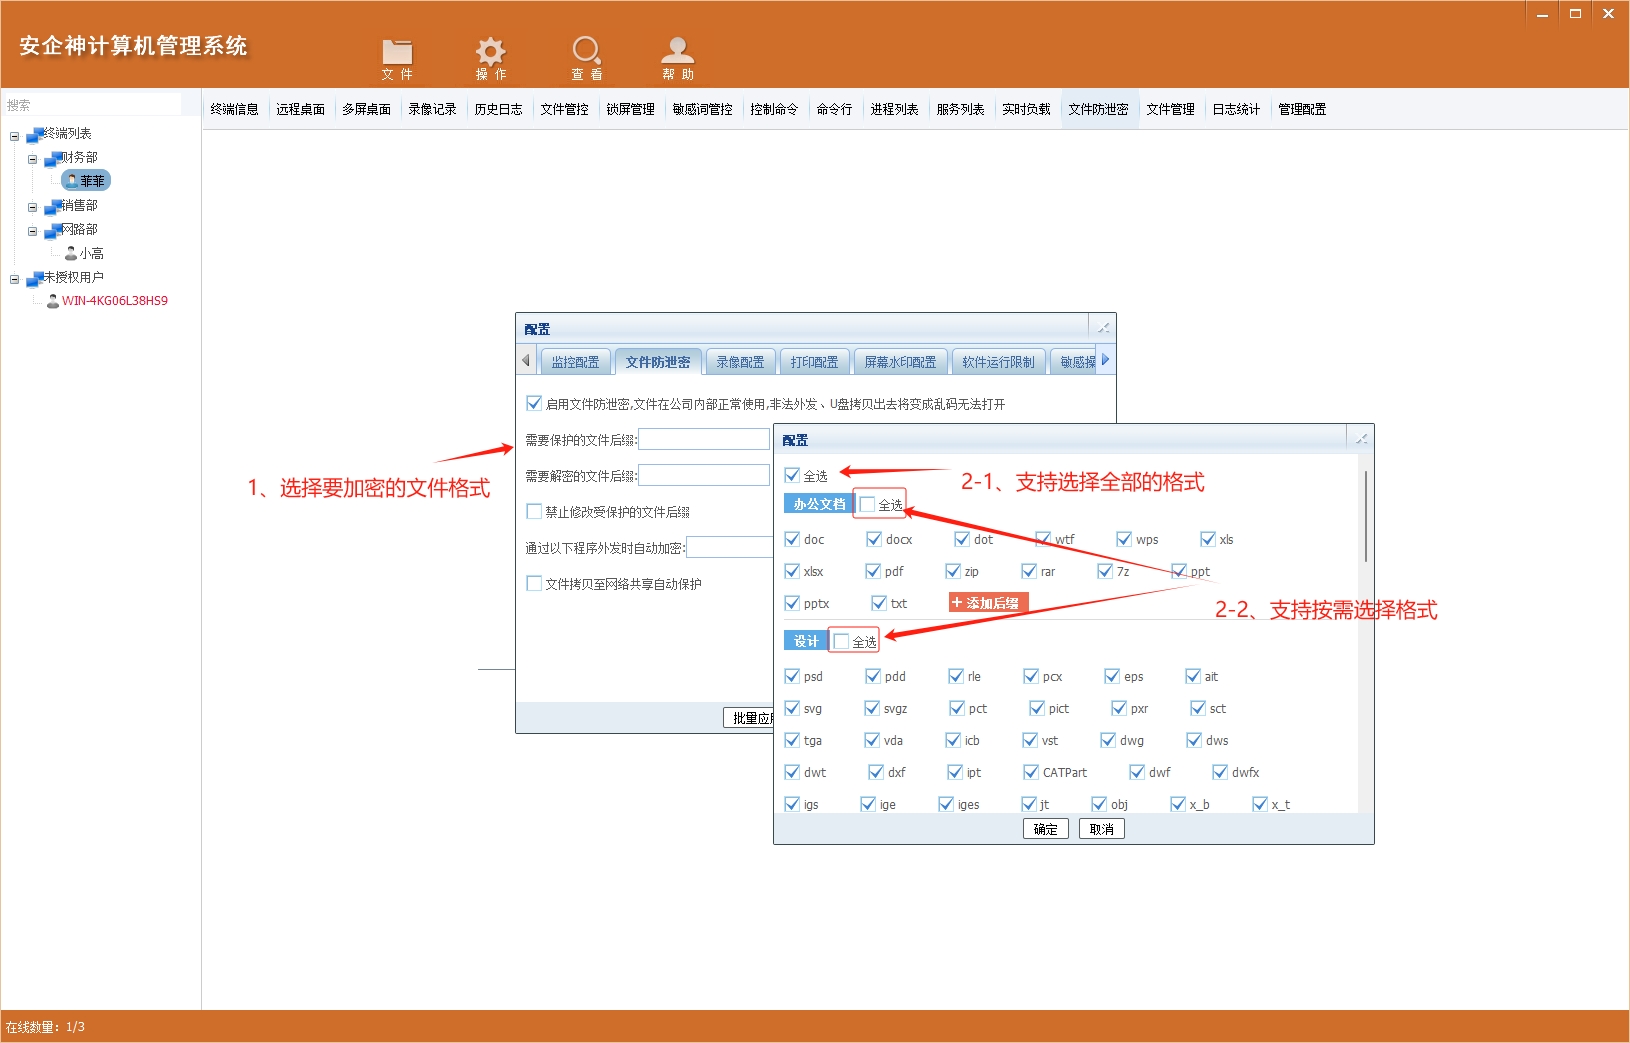
Task: Select the 菲菲 user in tree
Action: pos(86,181)
